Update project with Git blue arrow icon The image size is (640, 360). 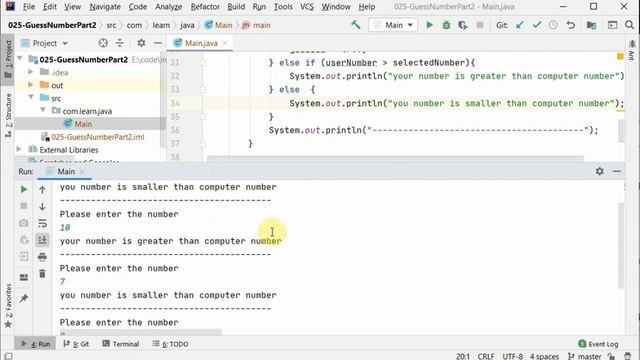(x=519, y=25)
